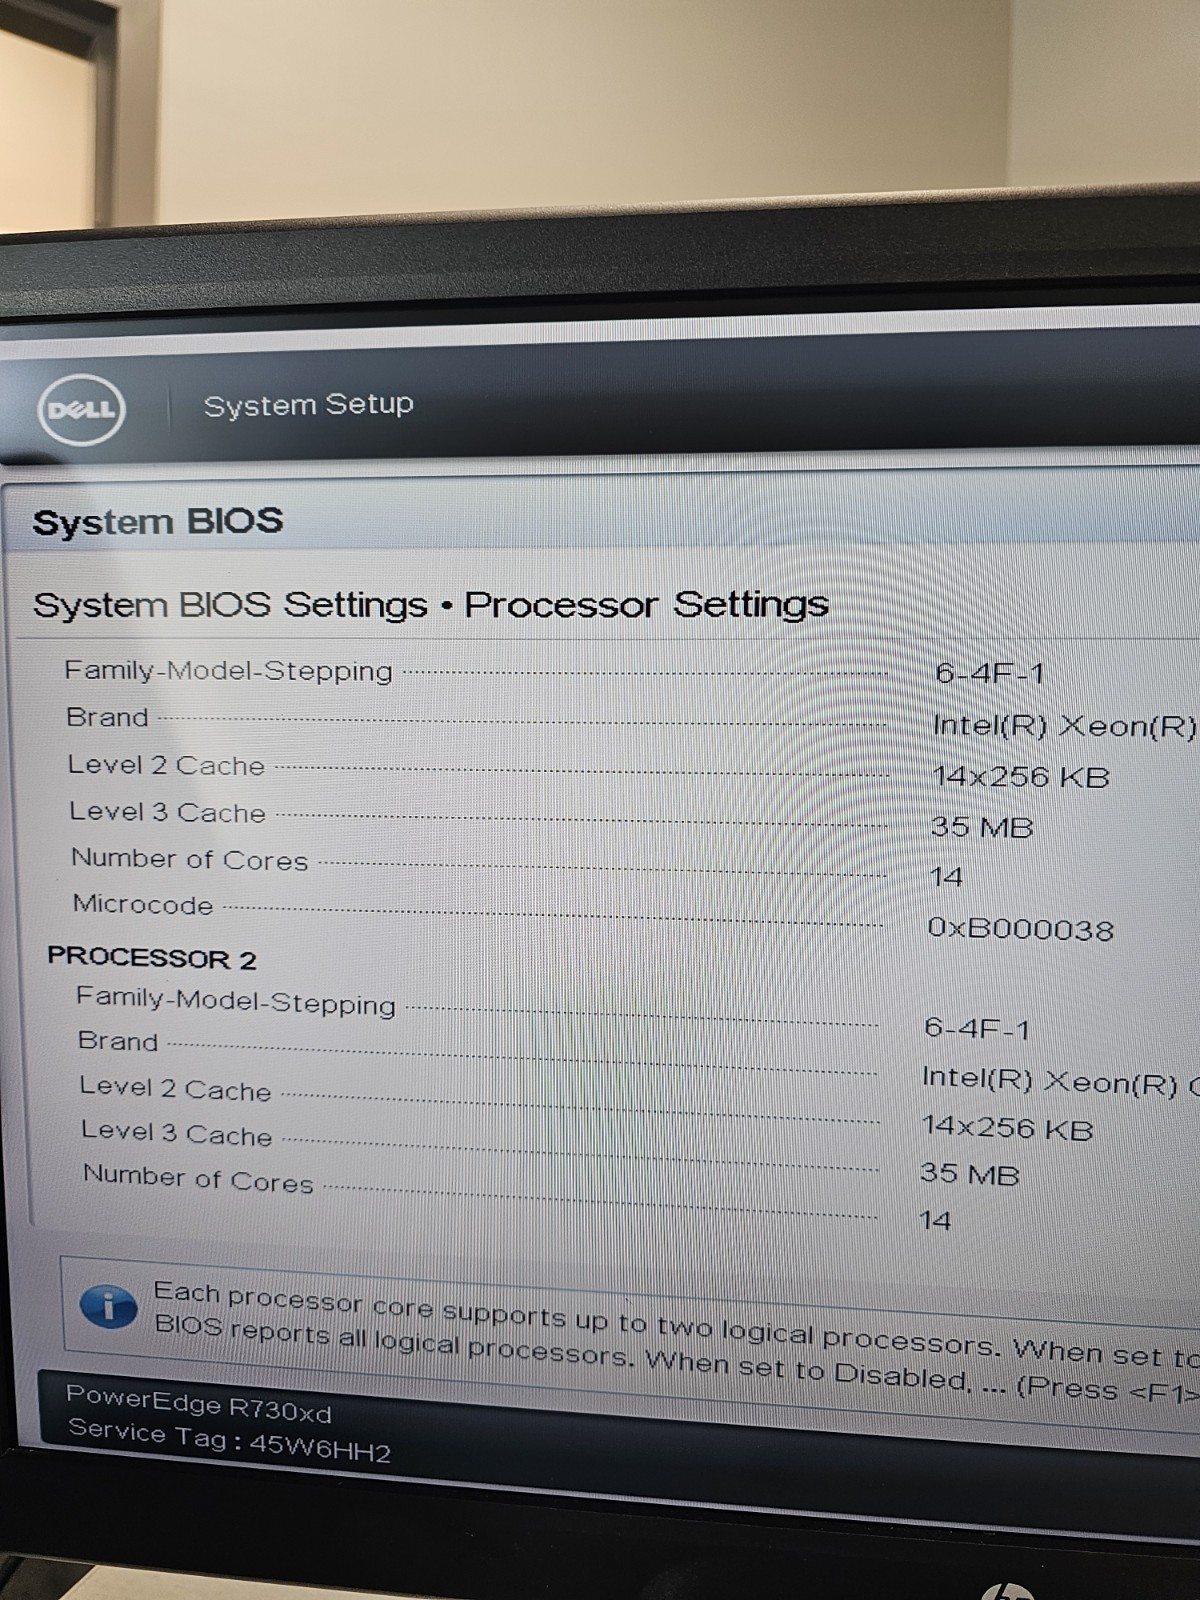Select the first Level 2 Cache label

click(166, 765)
